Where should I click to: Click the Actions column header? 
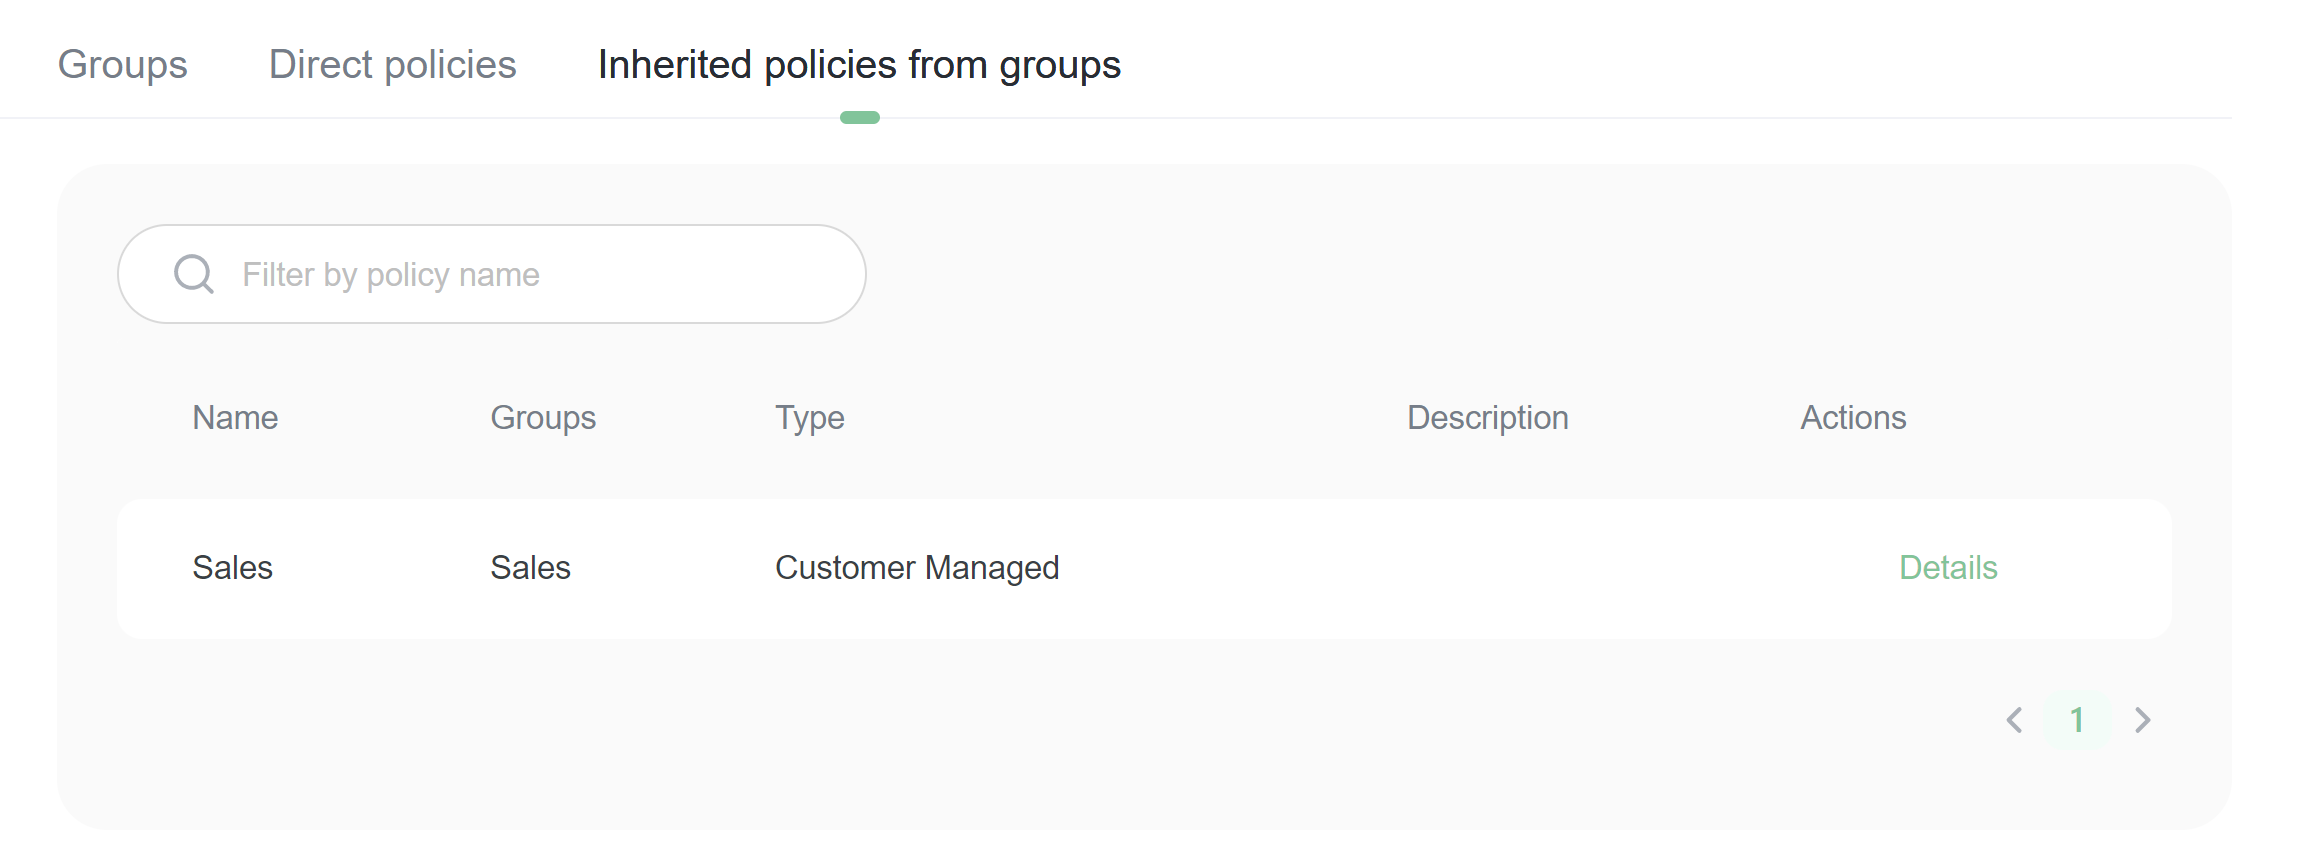coord(1852,418)
